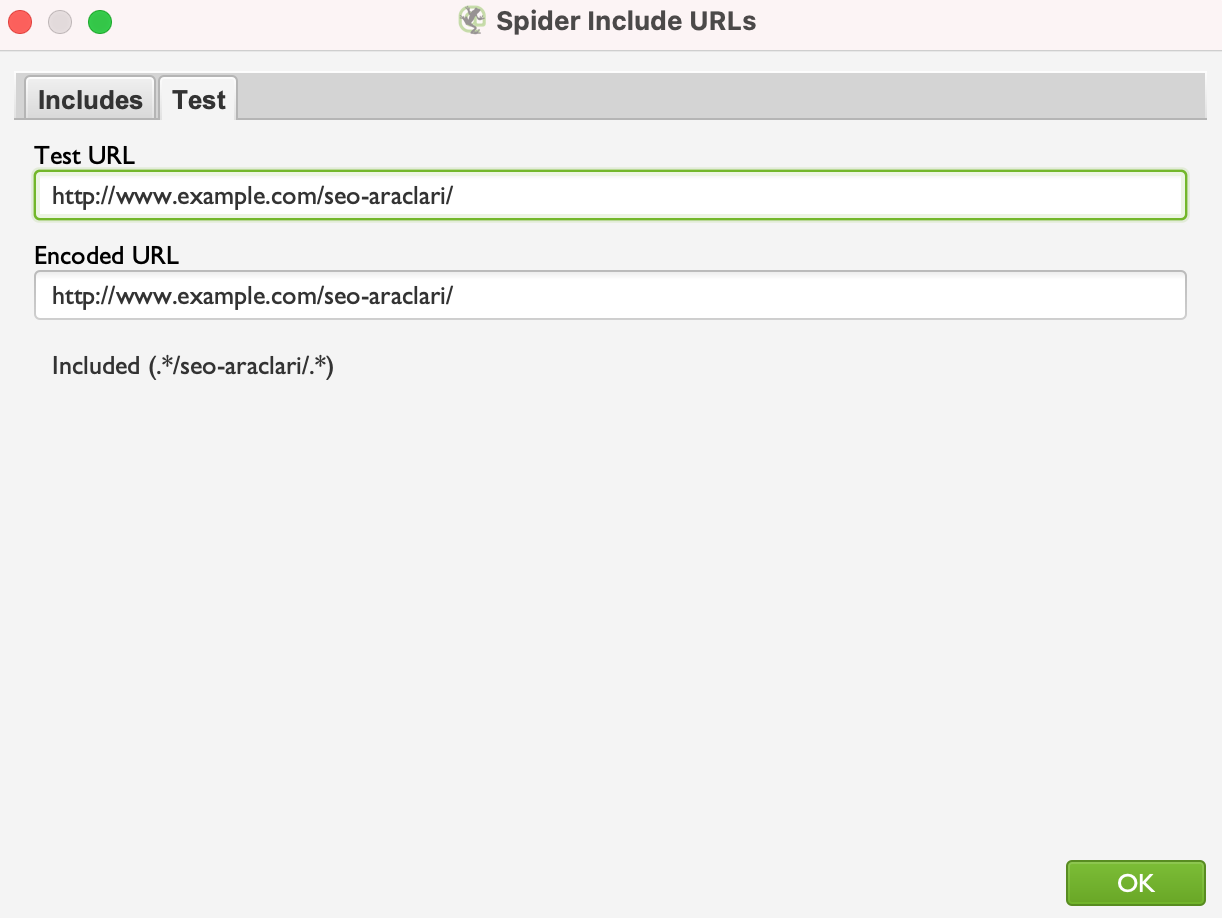
Task: Click "www.example.com" text in Encoded URL field
Action: click(x=217, y=296)
